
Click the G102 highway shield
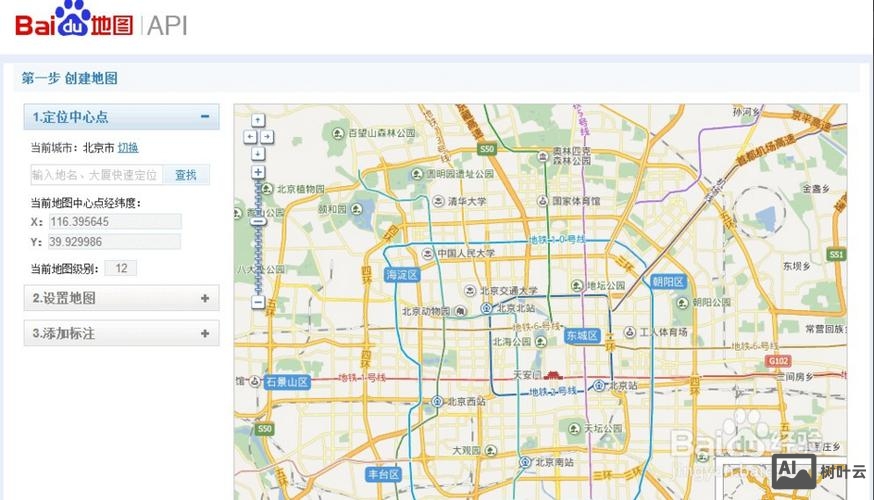tap(779, 361)
